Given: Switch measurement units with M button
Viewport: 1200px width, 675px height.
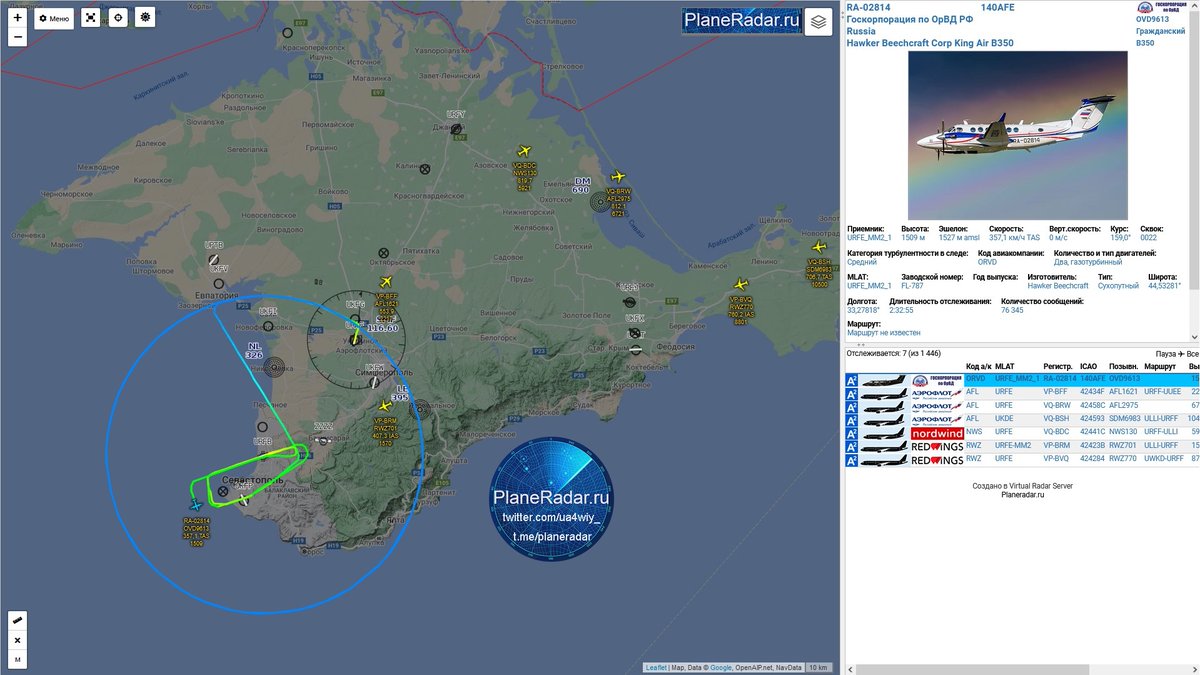Looking at the screenshot, I should click(x=17, y=659).
